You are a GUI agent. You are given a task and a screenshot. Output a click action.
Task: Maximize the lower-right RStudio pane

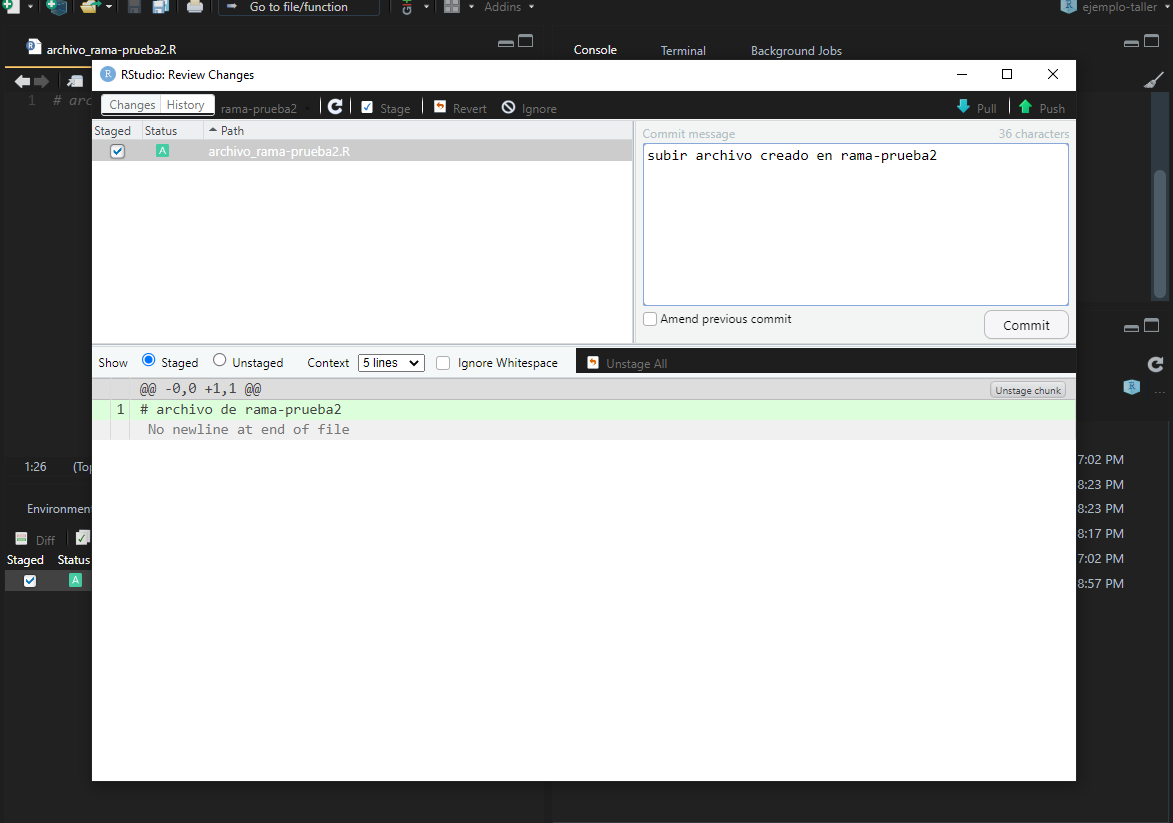(x=1152, y=325)
